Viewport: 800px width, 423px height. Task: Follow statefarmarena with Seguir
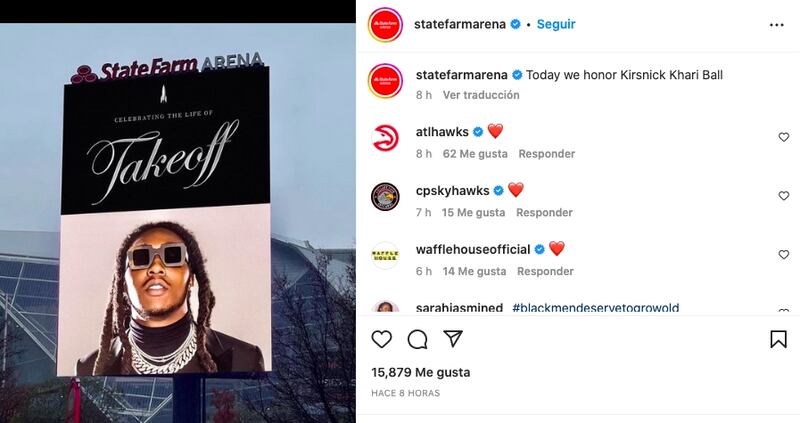tap(556, 24)
